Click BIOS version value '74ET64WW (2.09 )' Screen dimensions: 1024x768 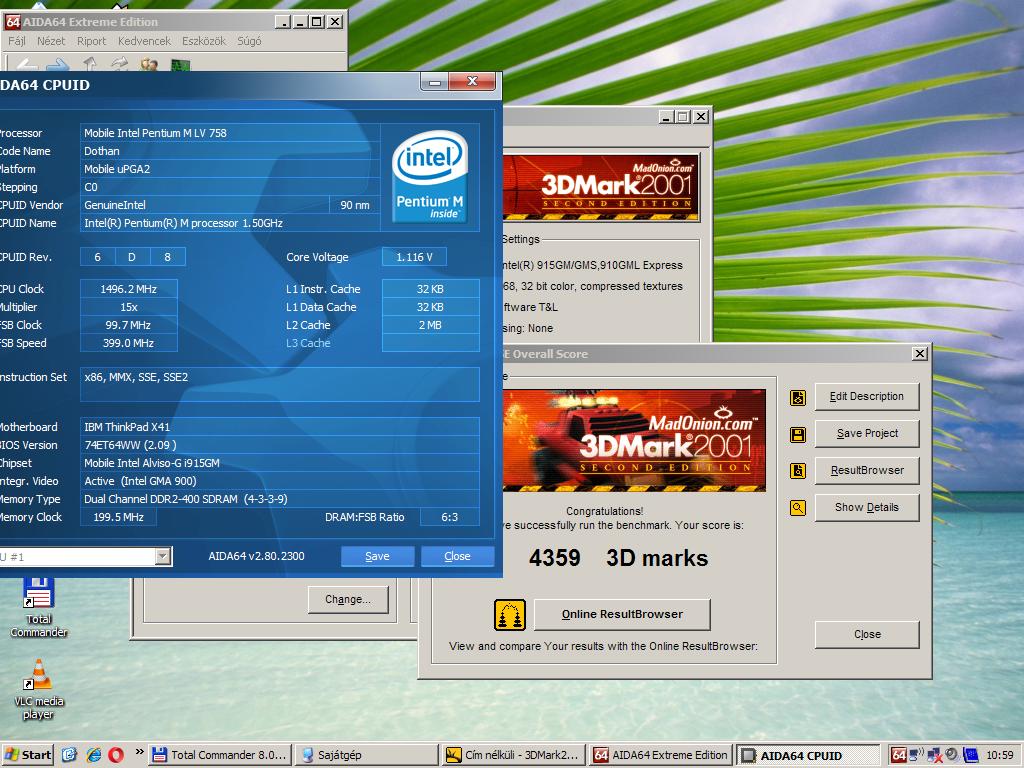(130, 445)
